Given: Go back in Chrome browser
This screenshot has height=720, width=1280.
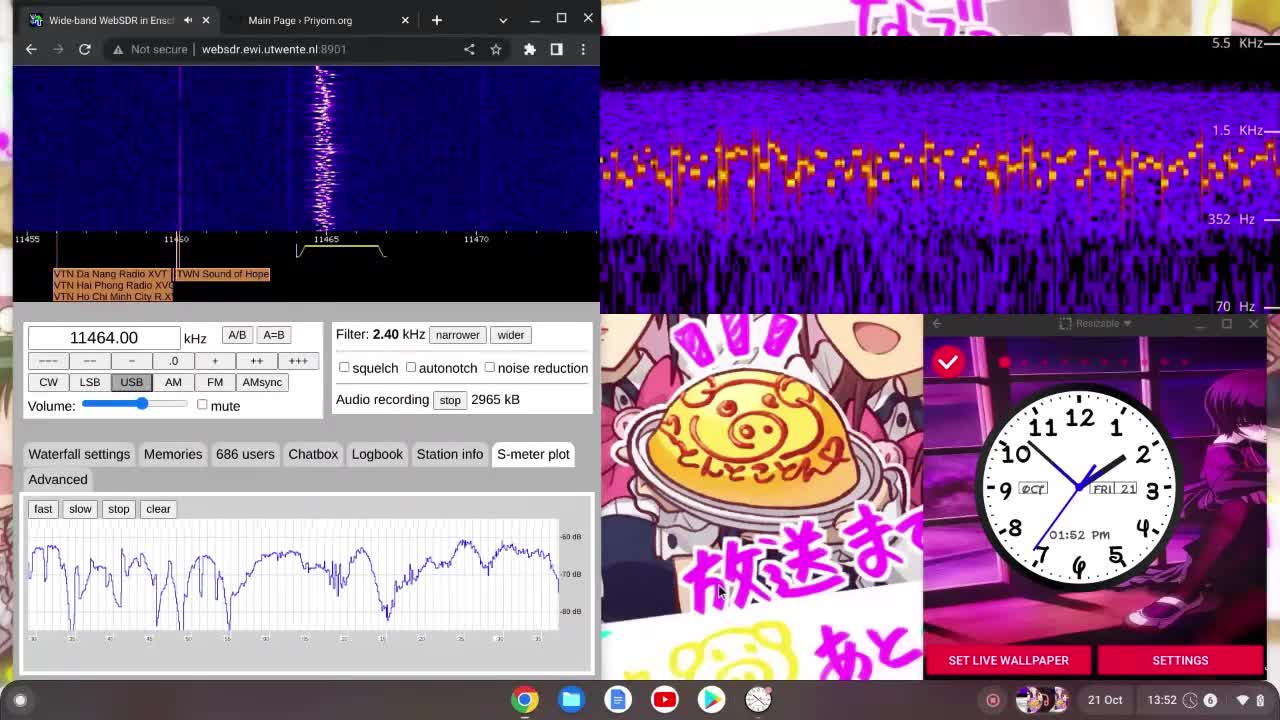Looking at the screenshot, I should pos(31,49).
